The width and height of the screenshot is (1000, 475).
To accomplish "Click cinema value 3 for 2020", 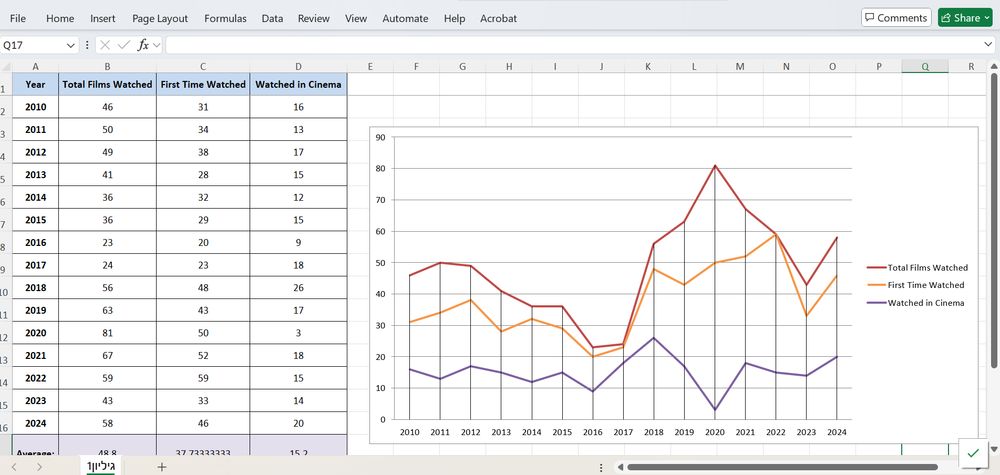I will click(x=298, y=333).
